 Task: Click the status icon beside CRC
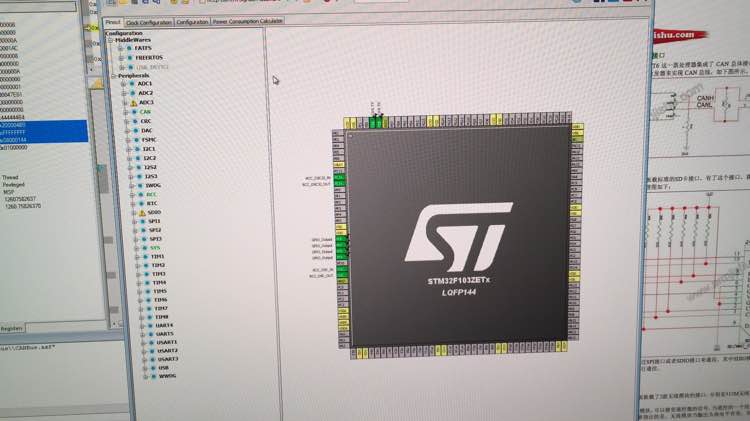pos(136,122)
